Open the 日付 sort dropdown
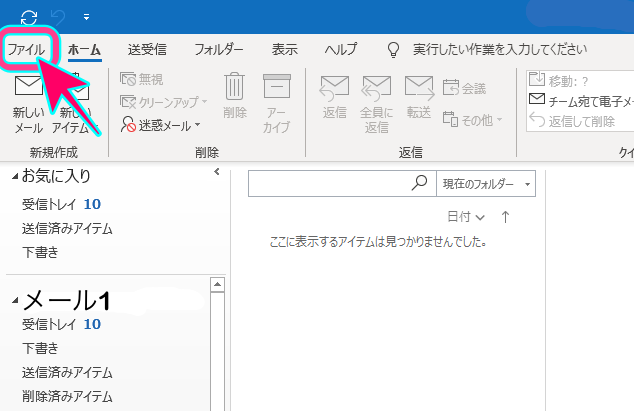 pyautogui.click(x=466, y=217)
